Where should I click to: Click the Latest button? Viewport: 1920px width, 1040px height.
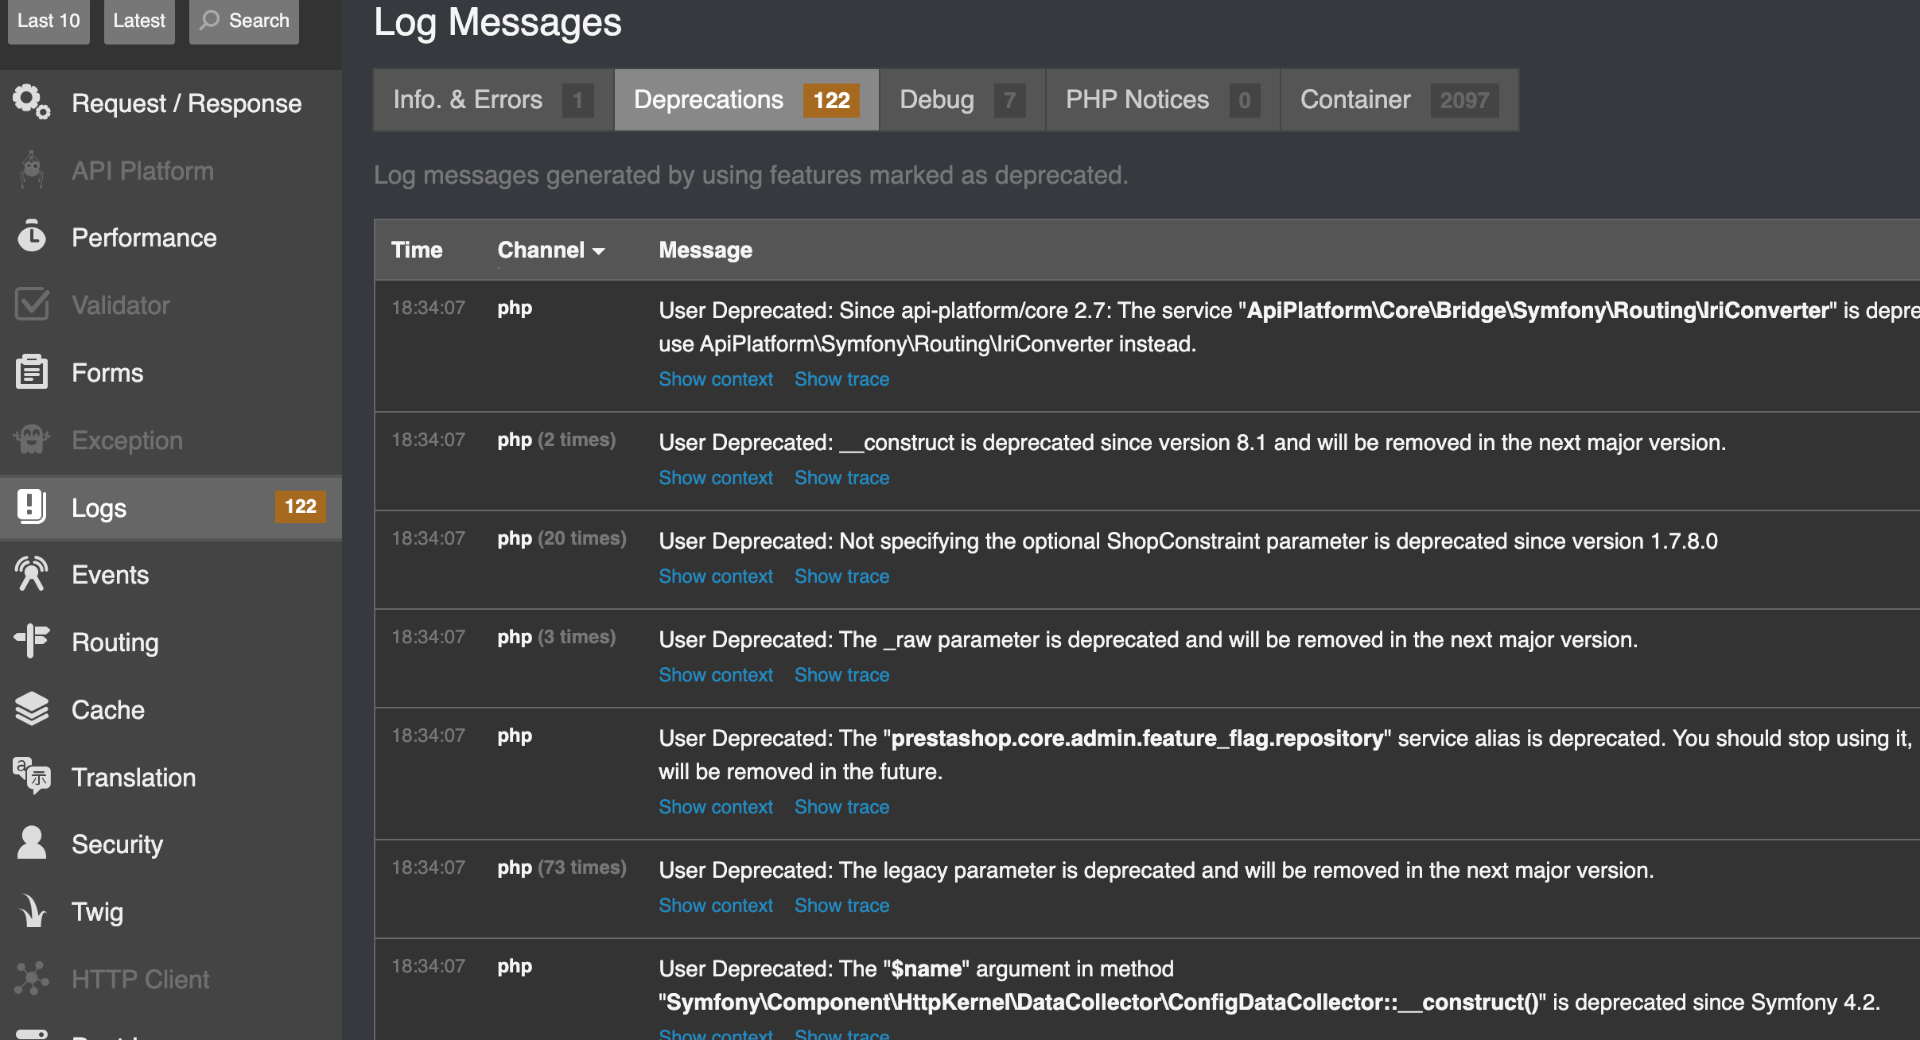click(x=139, y=20)
